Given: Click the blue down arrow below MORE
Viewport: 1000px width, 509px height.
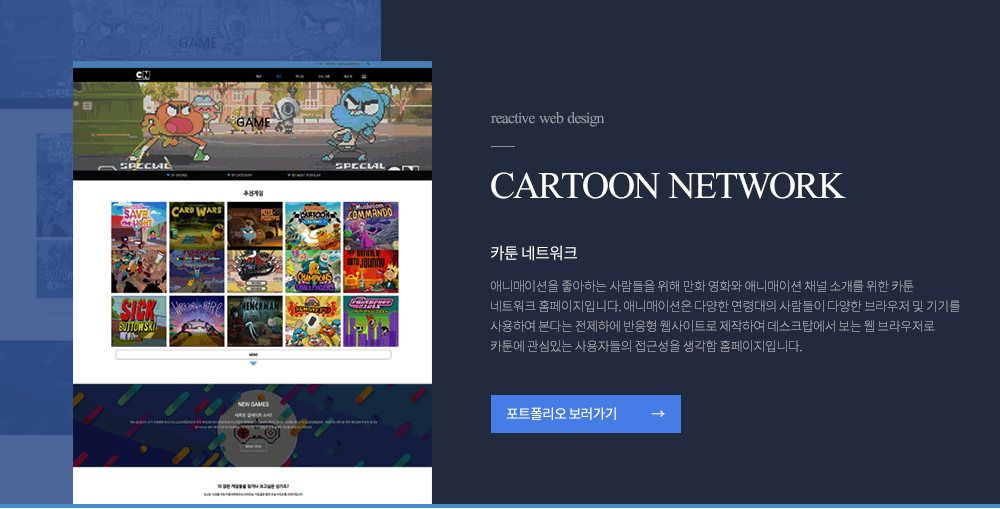Looking at the screenshot, I should (253, 364).
